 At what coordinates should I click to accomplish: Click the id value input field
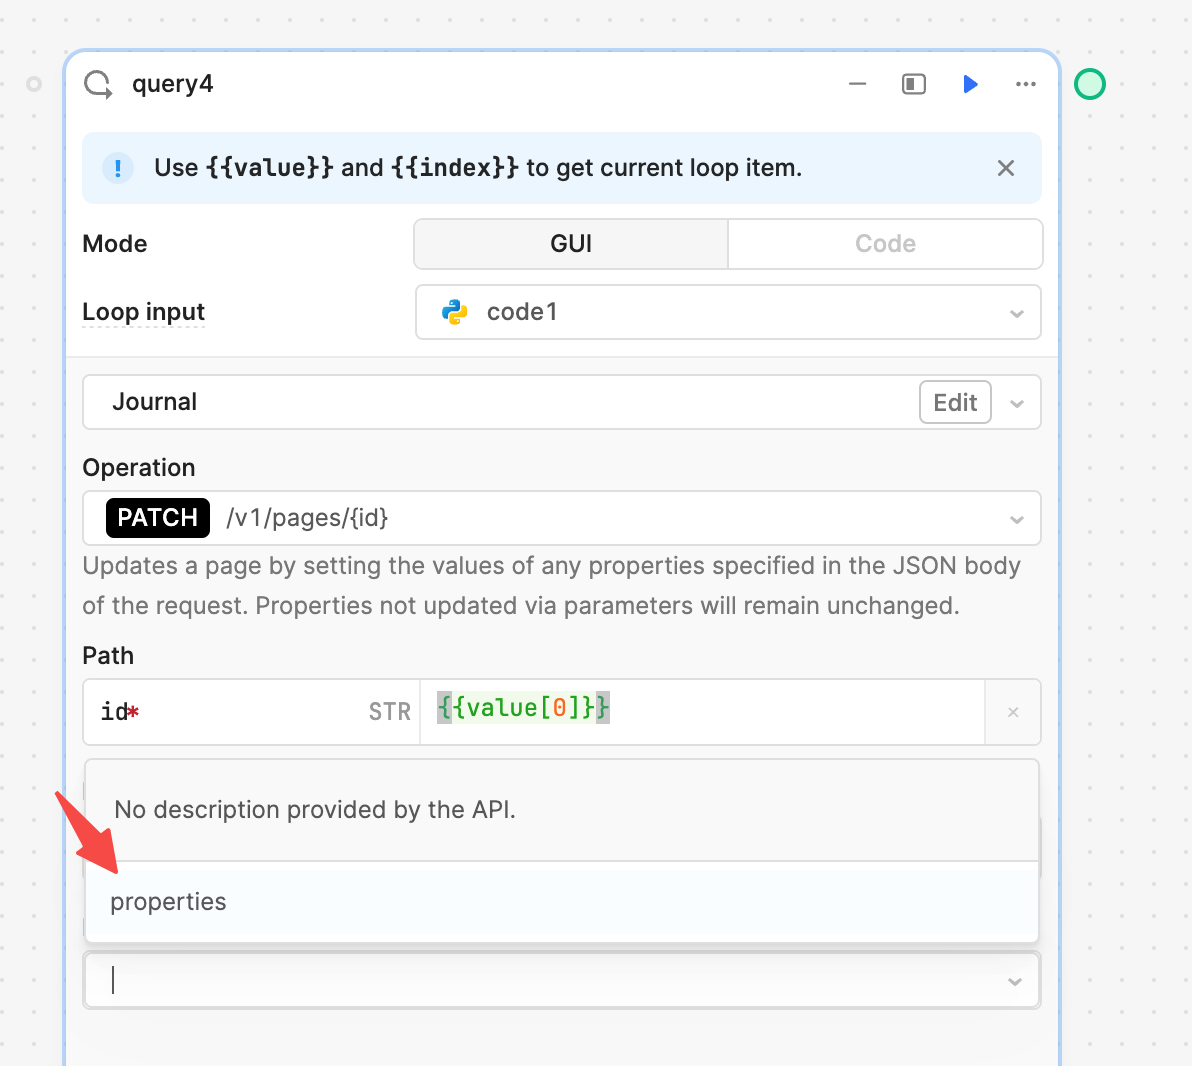click(x=700, y=710)
